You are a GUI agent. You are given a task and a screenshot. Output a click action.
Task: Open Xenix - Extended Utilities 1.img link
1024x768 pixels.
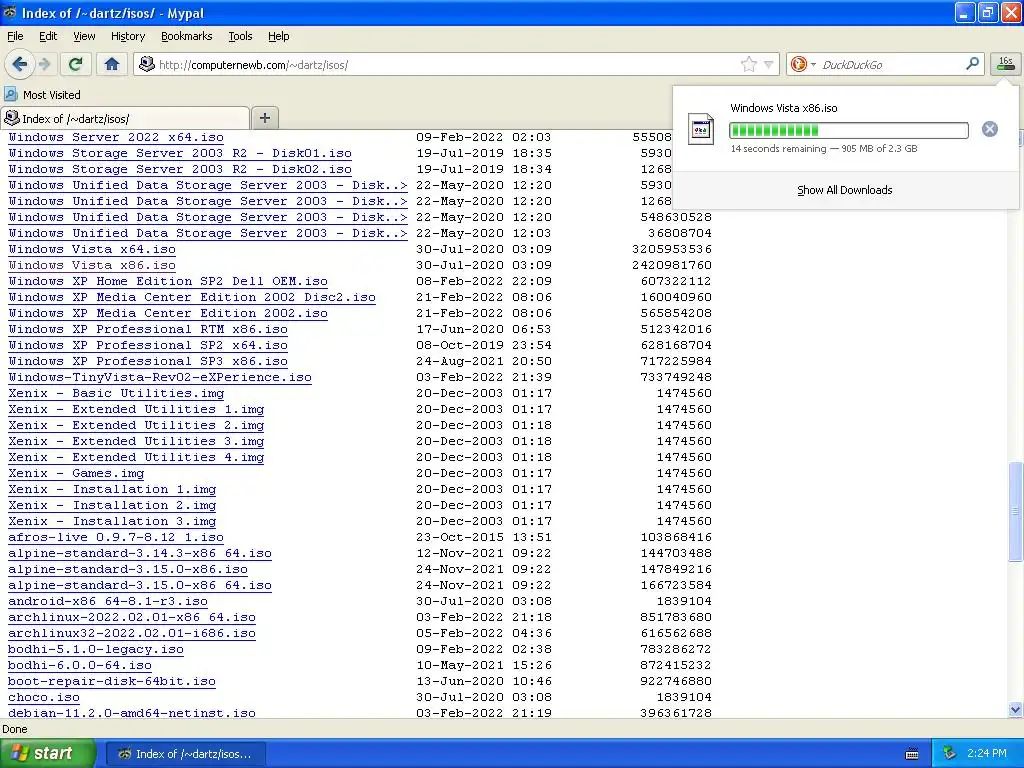(136, 409)
